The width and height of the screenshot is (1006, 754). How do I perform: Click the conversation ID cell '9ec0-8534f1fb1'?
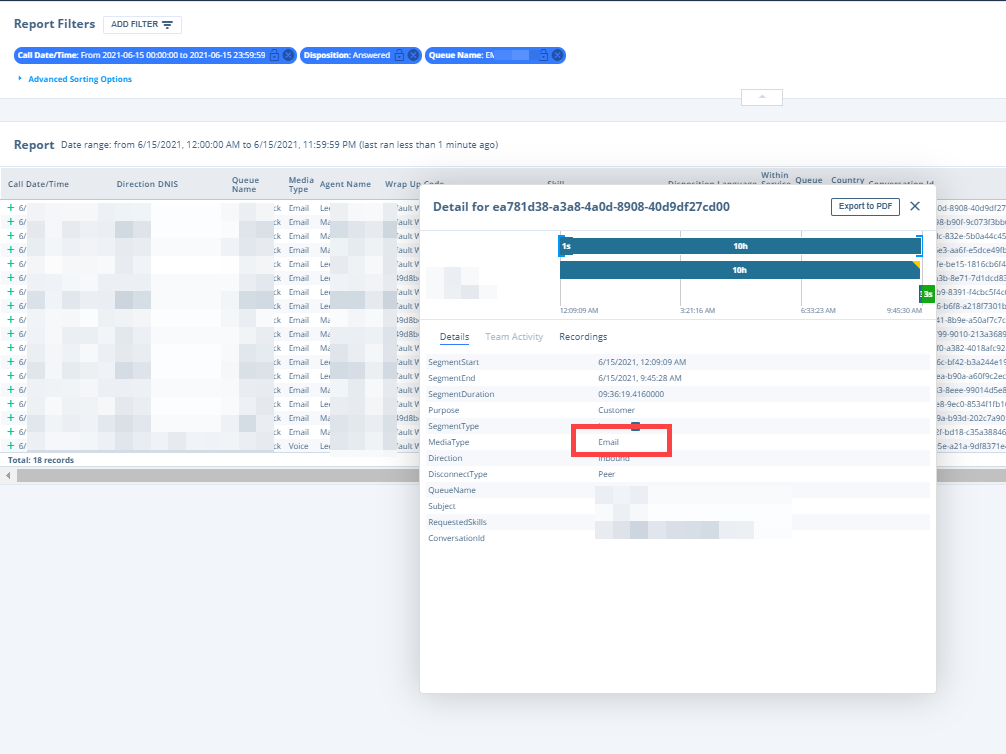click(971, 404)
